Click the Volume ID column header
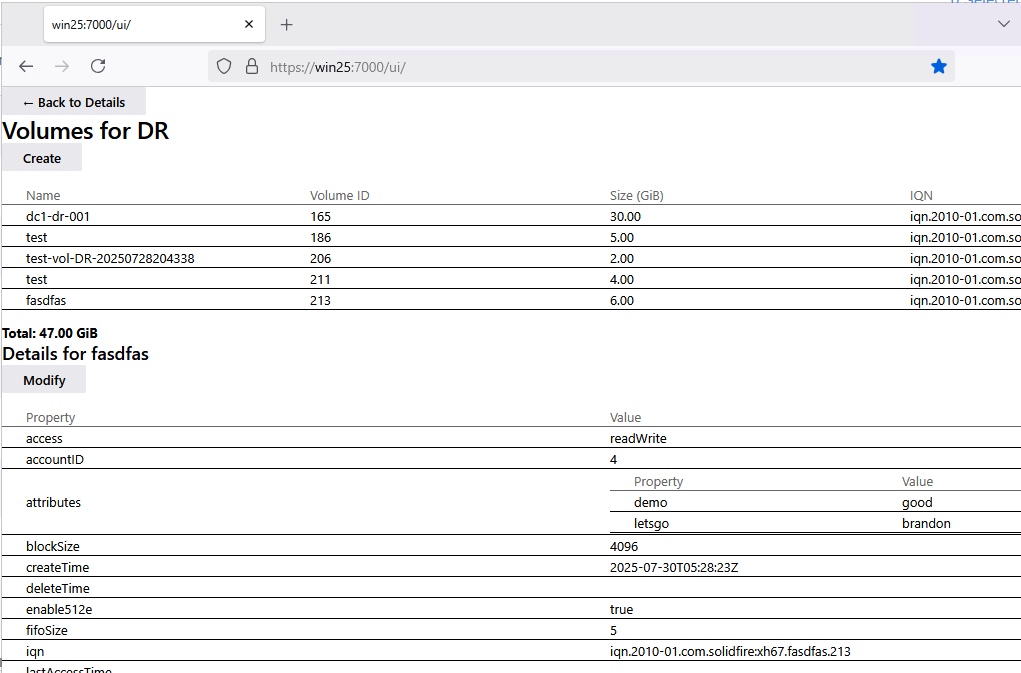Image resolution: width=1021 pixels, height=673 pixels. pyautogui.click(x=339, y=195)
